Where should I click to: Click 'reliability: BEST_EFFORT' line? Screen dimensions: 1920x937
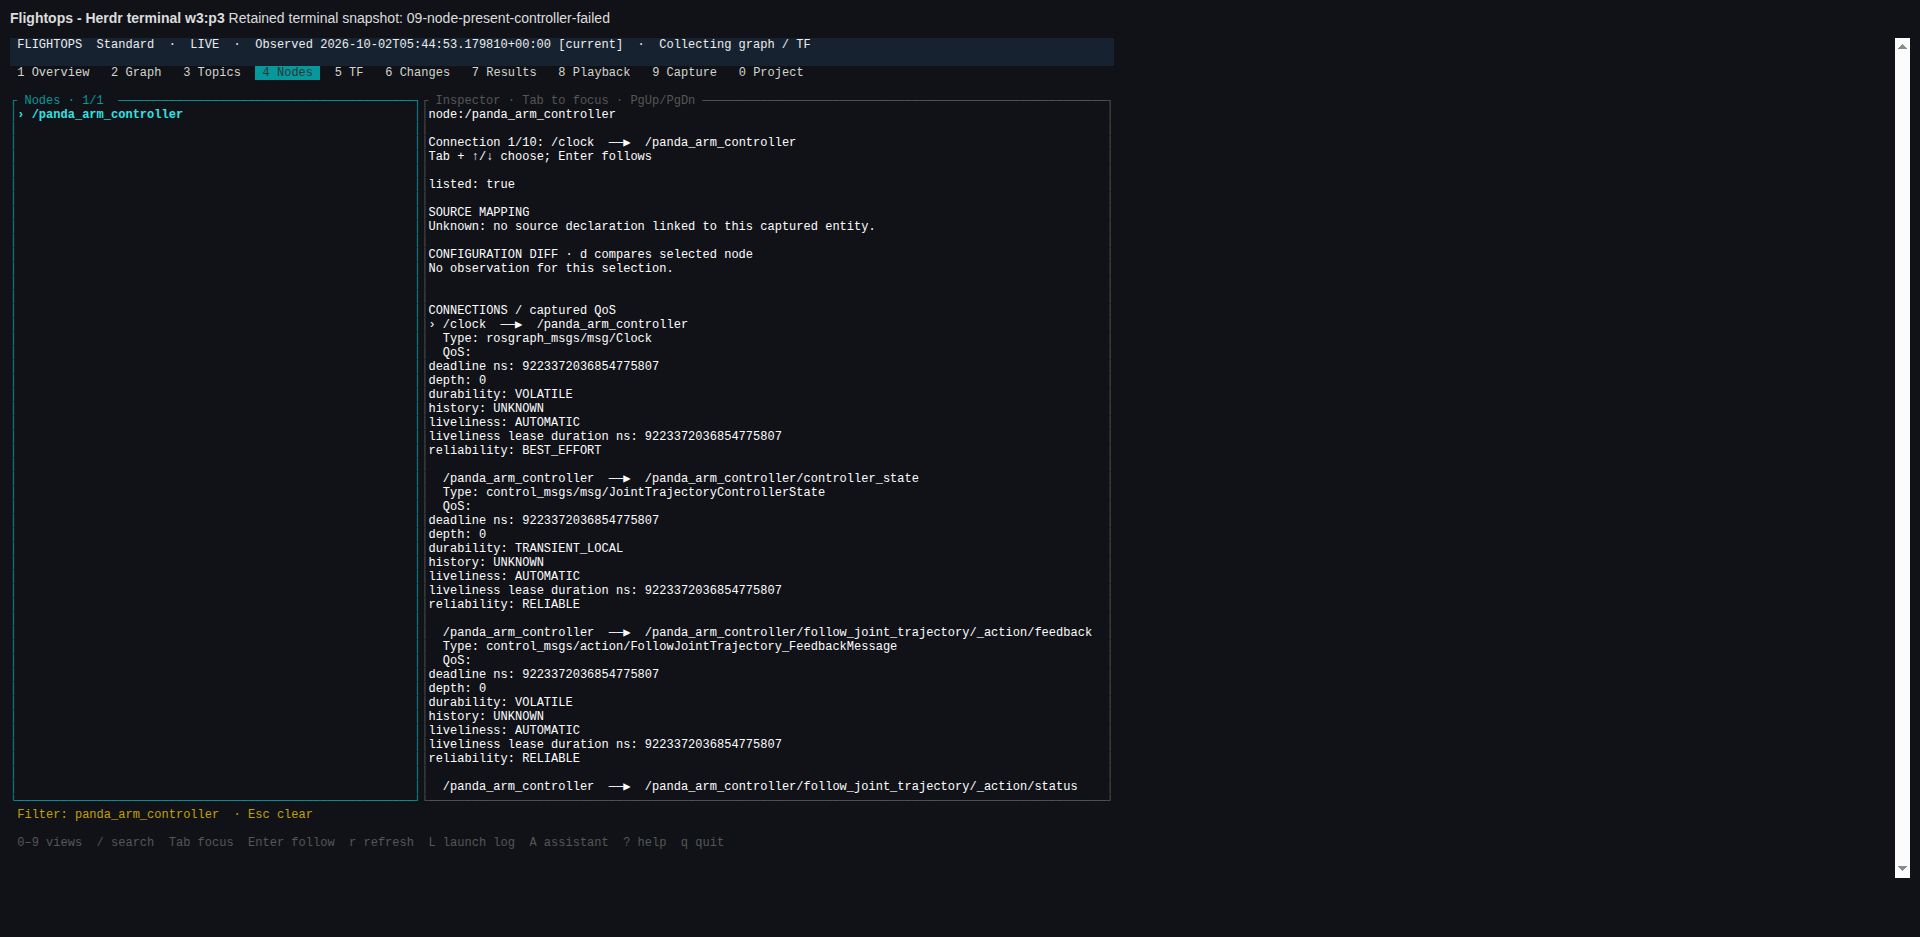click(x=515, y=450)
